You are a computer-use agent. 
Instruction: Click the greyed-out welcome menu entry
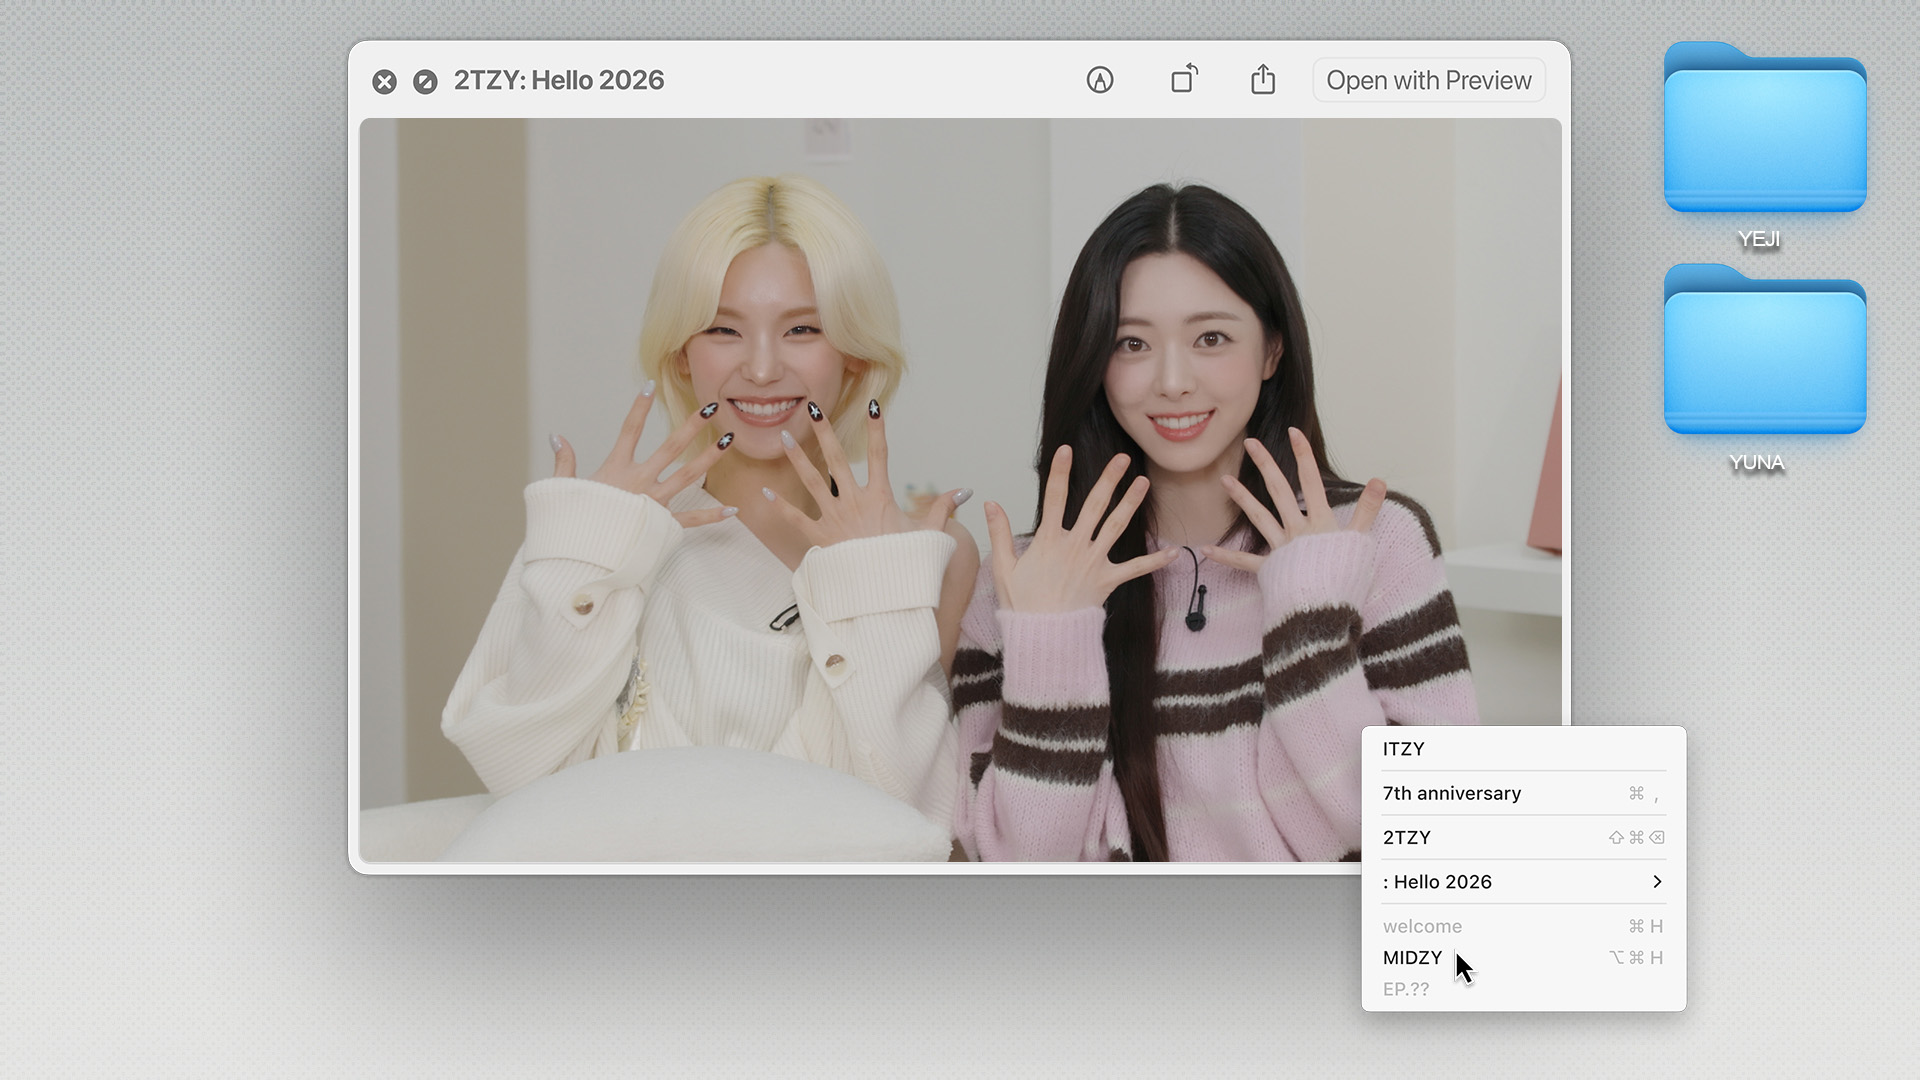1422,926
